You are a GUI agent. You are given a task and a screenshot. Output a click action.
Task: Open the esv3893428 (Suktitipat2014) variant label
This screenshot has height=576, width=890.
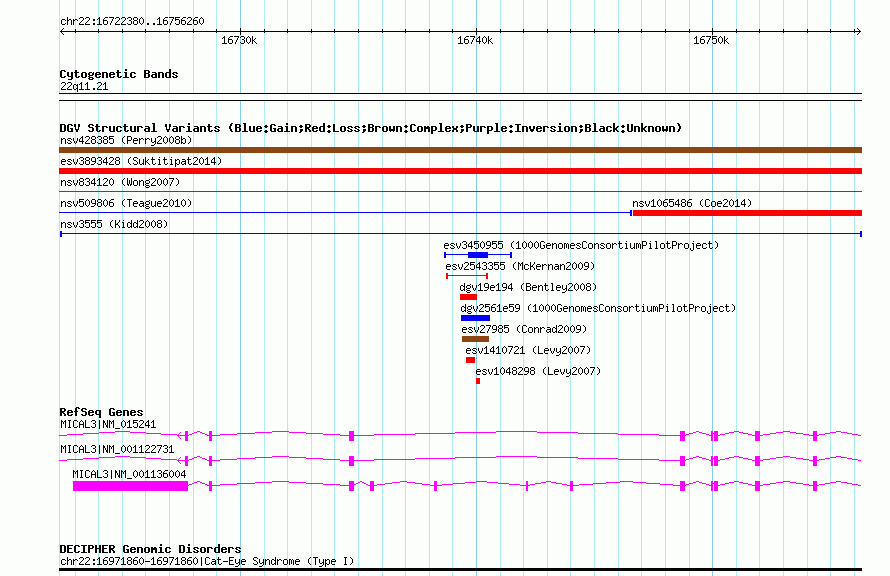coord(141,161)
